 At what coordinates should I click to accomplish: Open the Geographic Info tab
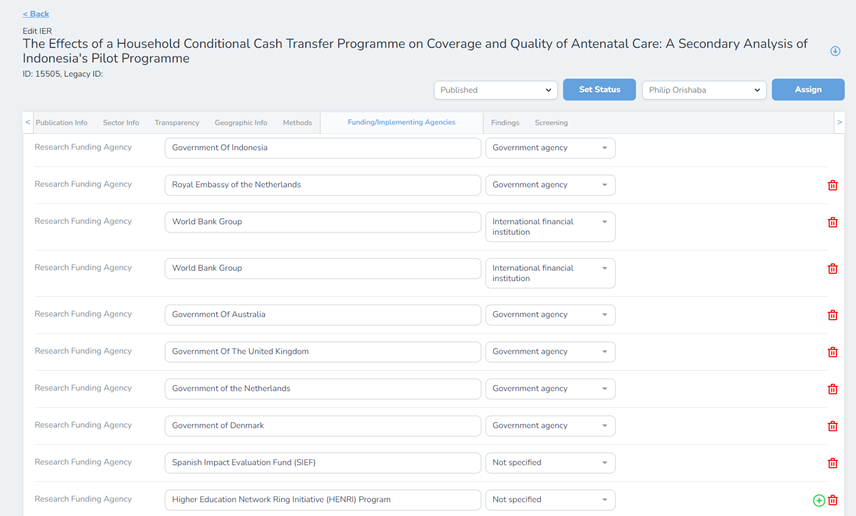(240, 123)
